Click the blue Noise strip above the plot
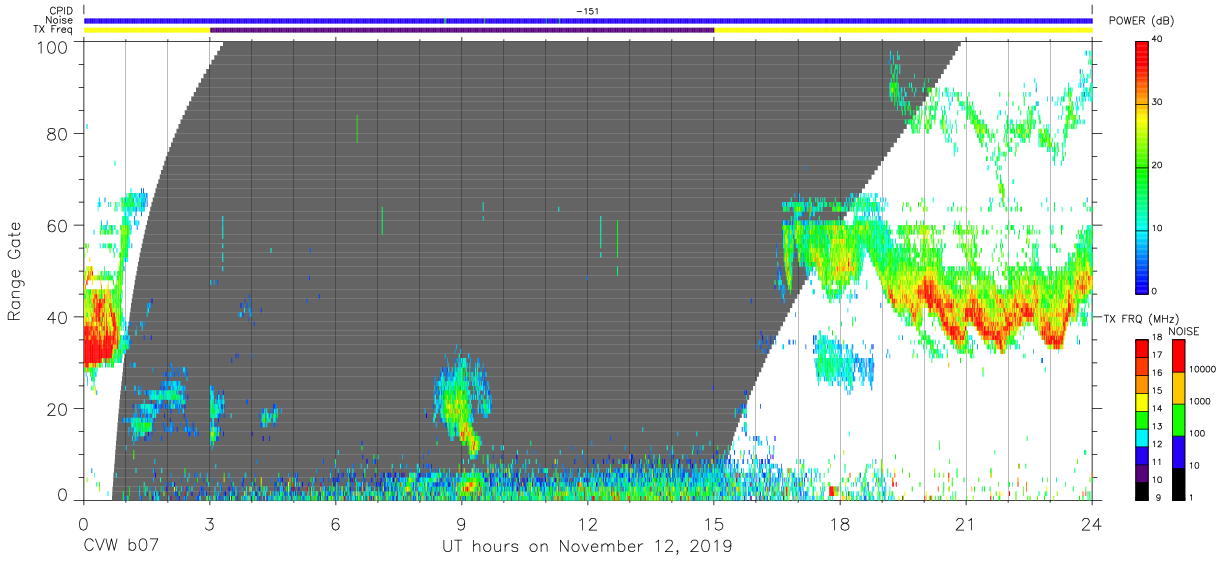The height and width of the screenshot is (567, 1228). click(588, 20)
